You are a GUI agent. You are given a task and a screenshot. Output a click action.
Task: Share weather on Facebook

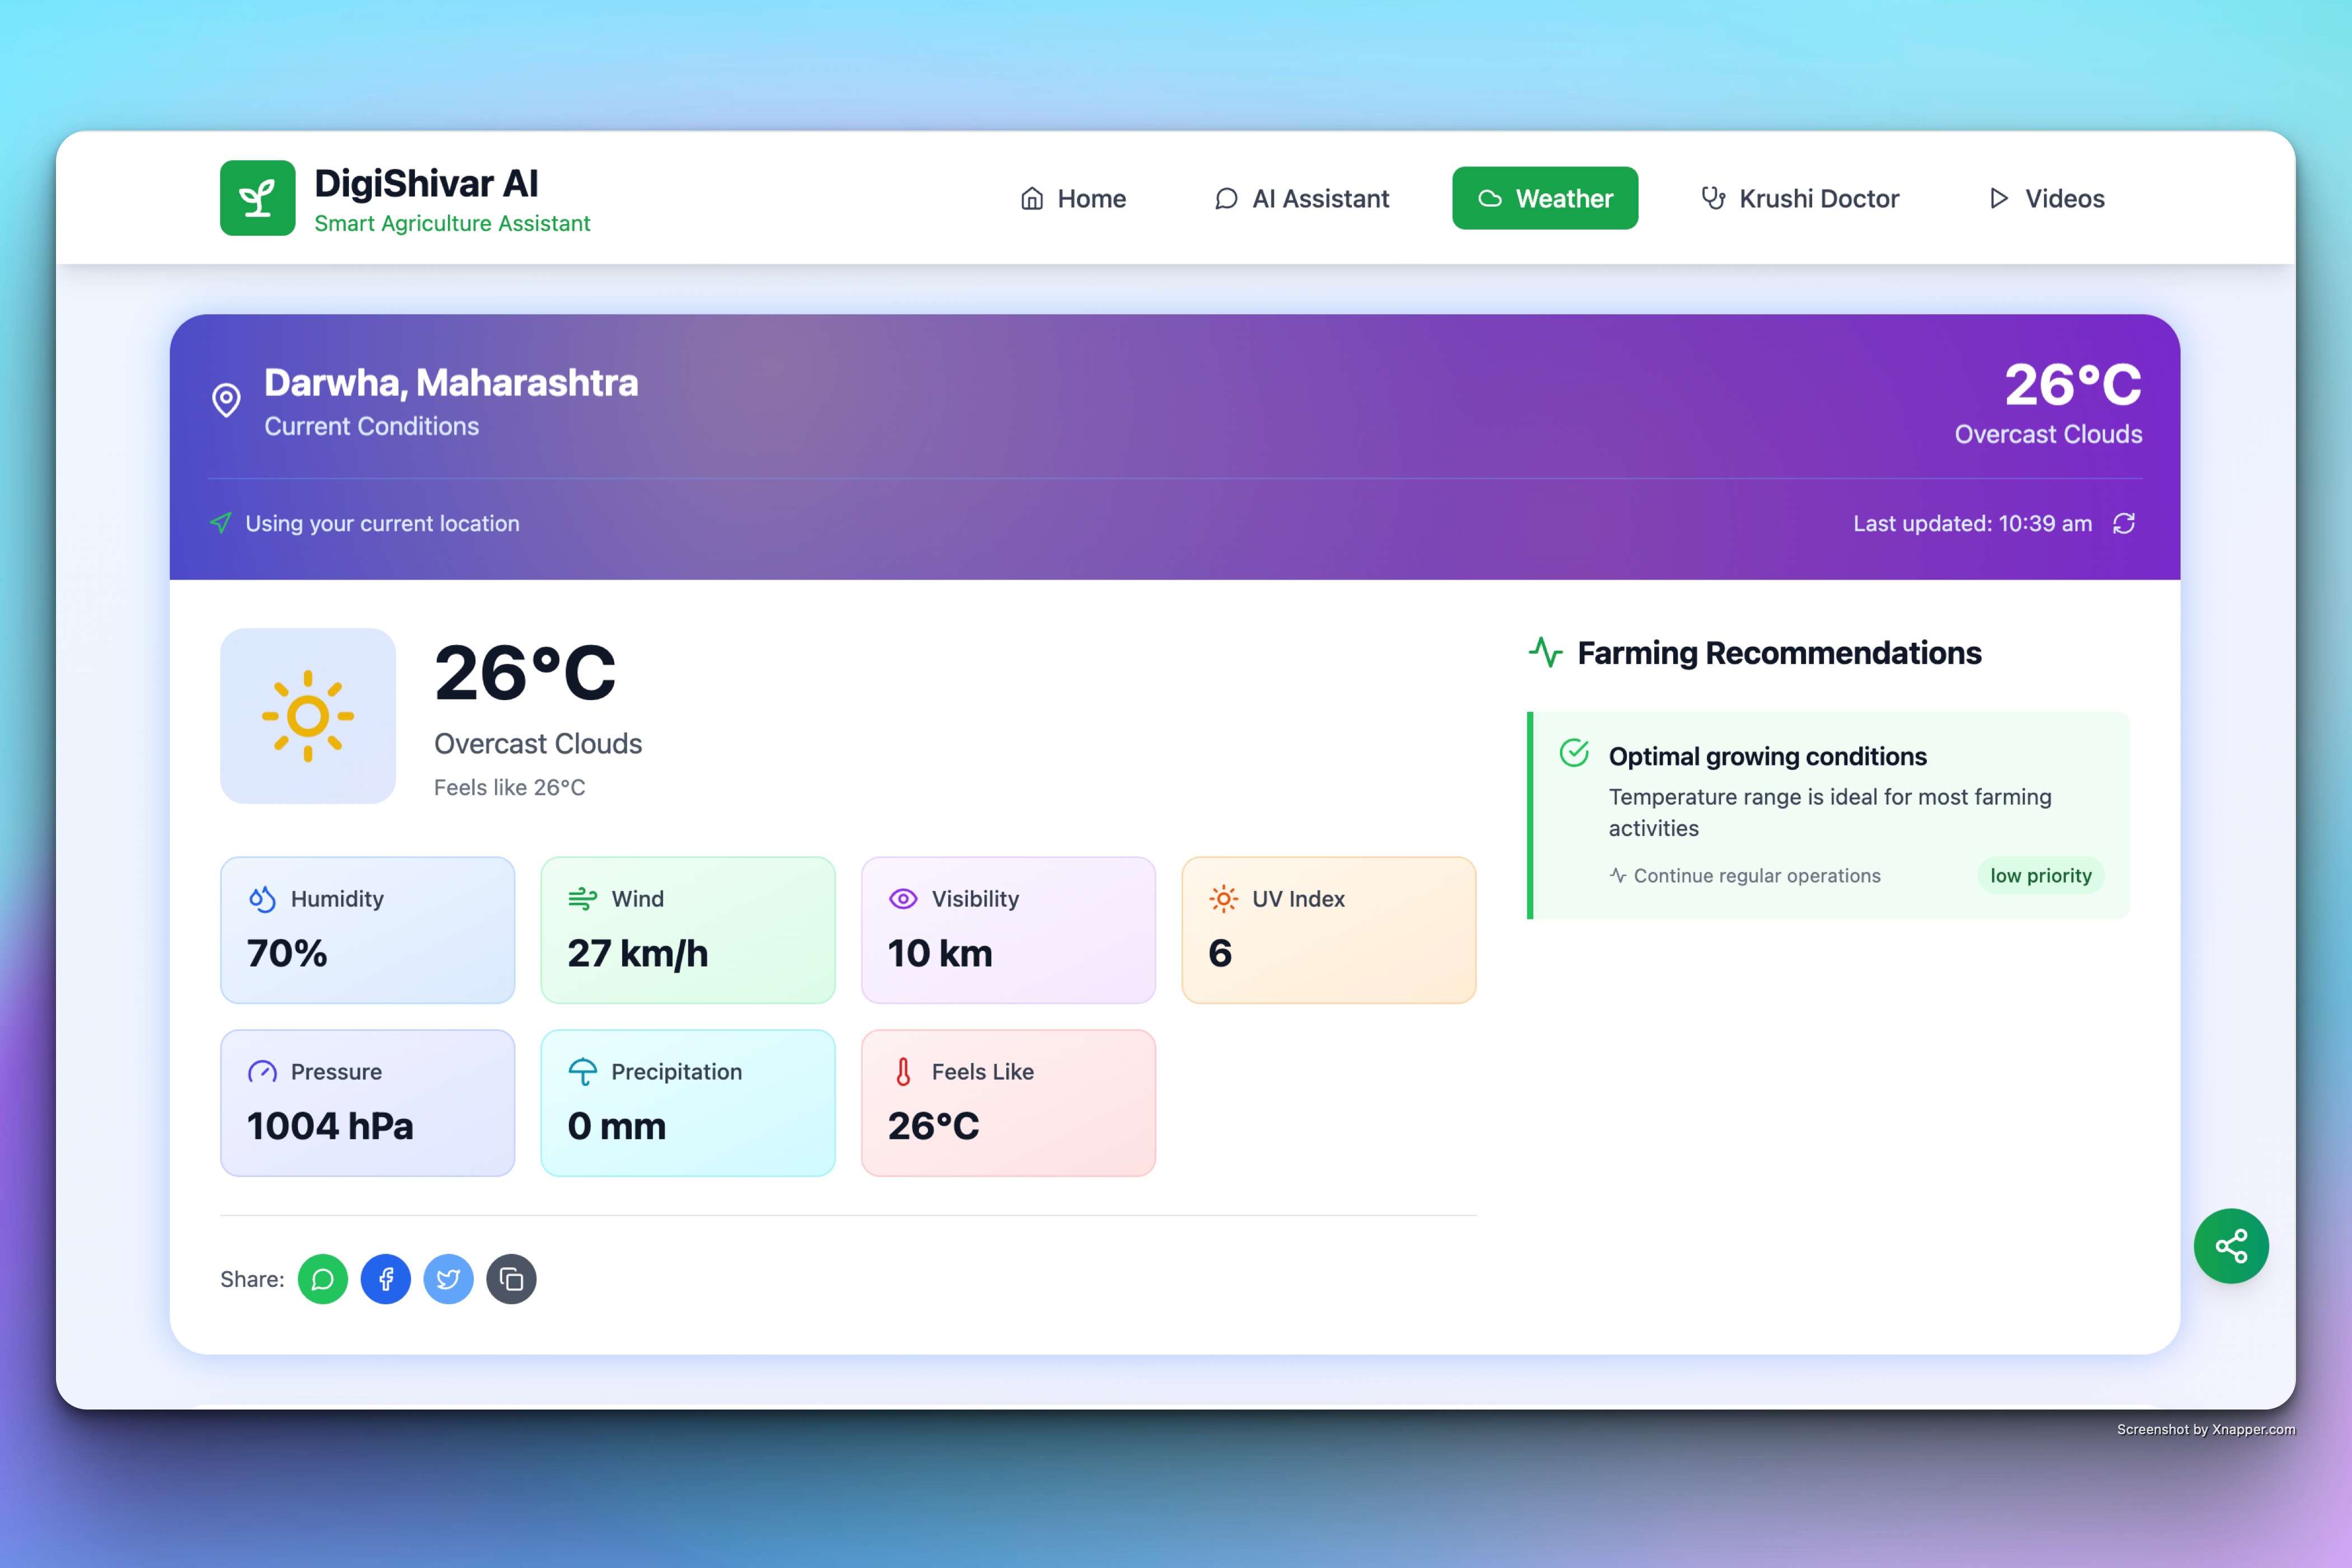[x=385, y=1279]
